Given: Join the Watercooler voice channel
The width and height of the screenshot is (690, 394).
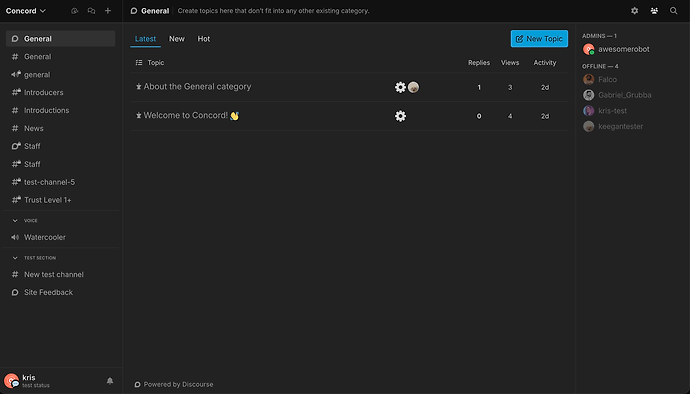Looking at the screenshot, I should coord(61,237).
